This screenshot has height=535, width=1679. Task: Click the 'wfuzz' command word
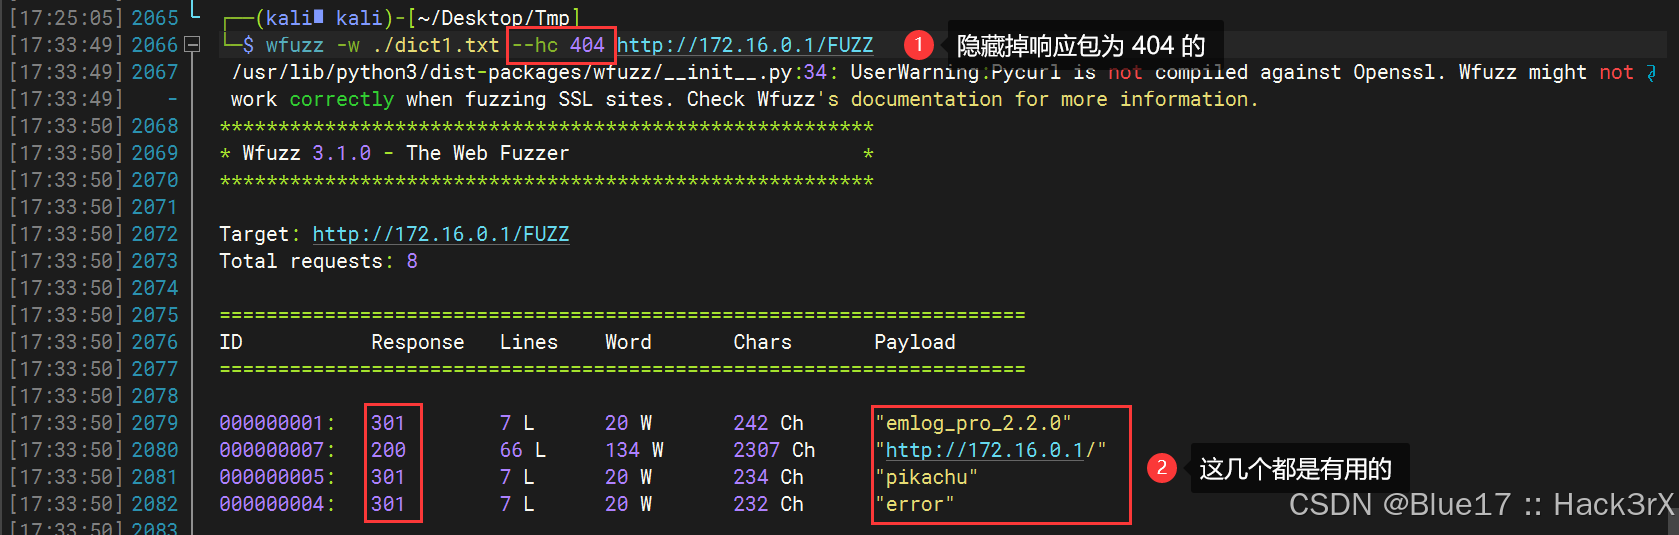pos(295,45)
